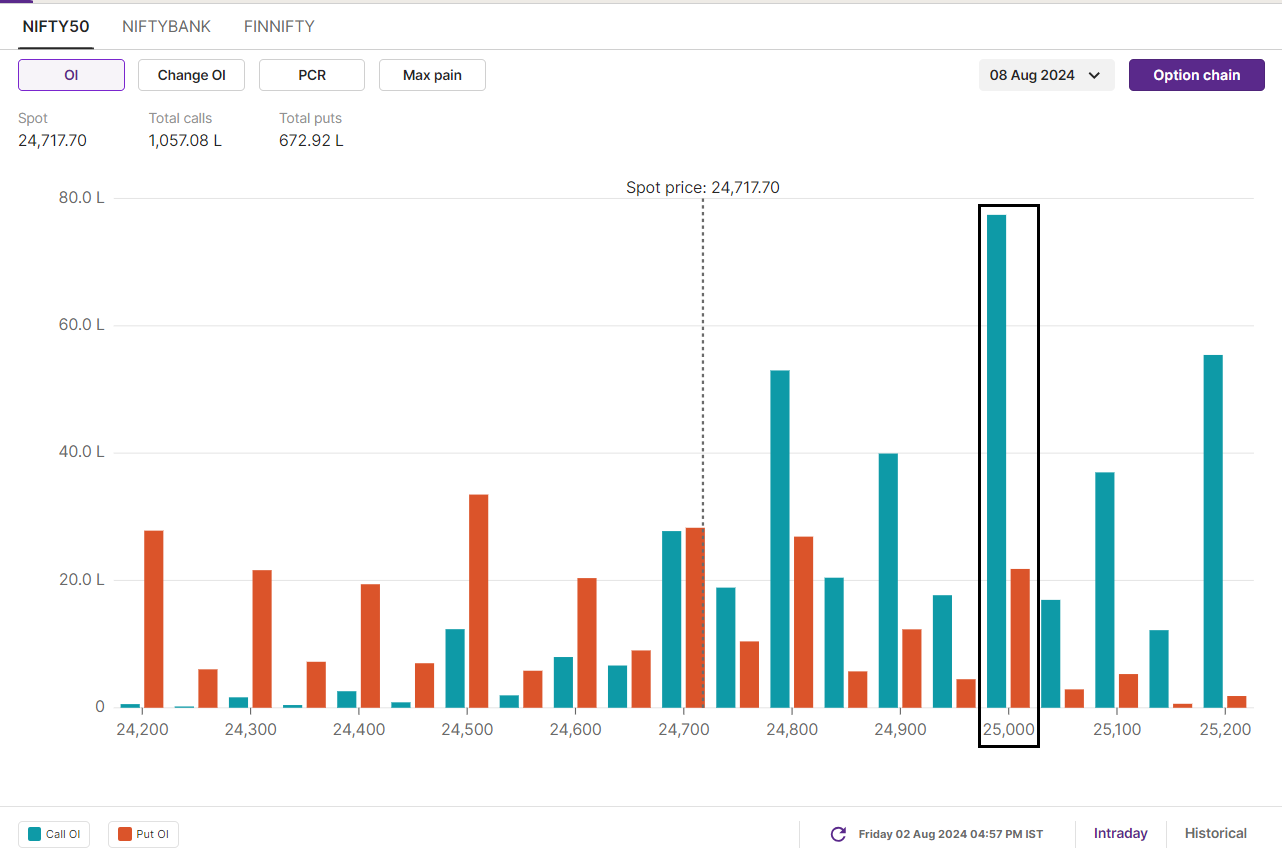
Task: Click the Spot value 24,717.70
Action: pos(52,140)
